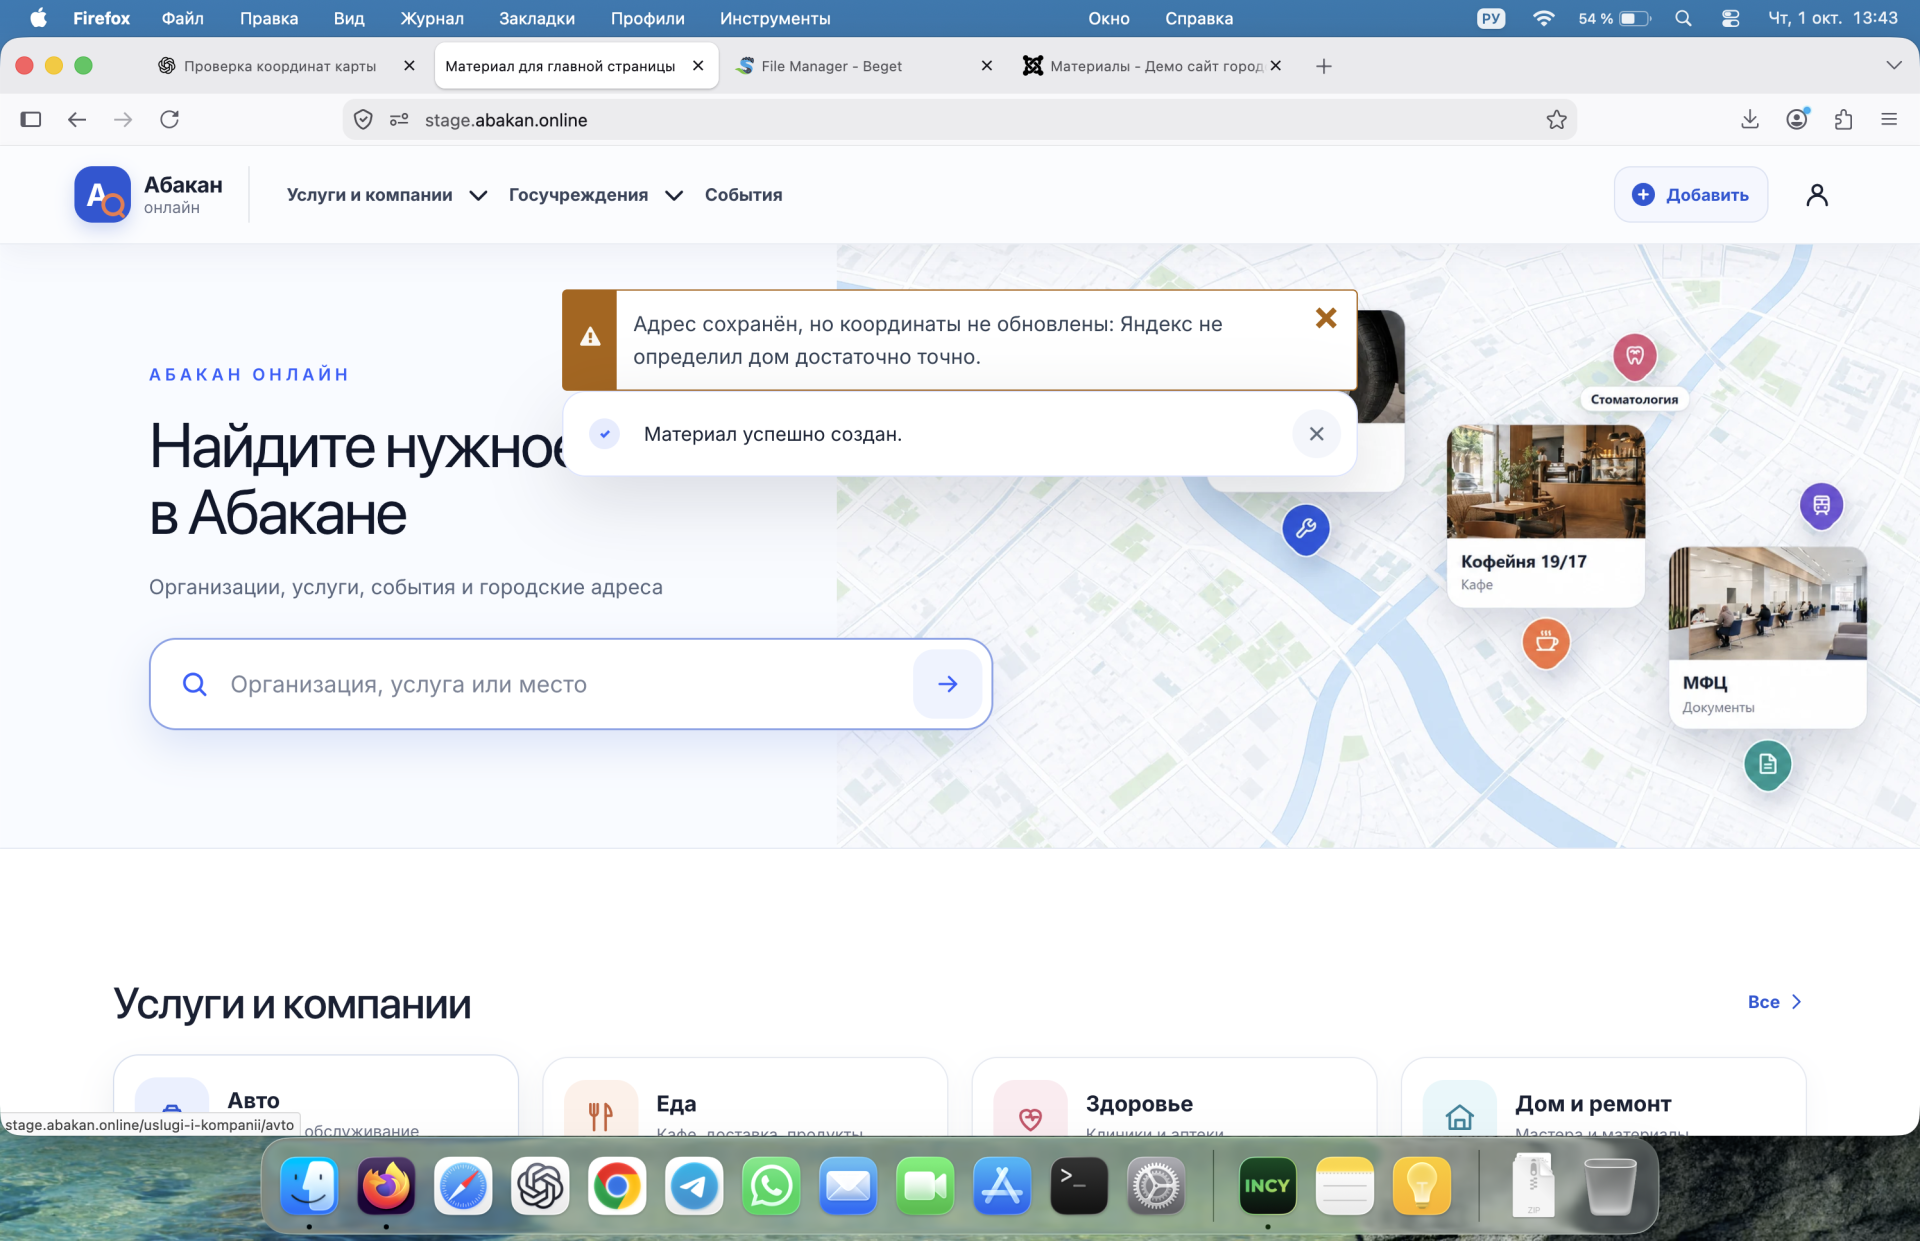Toggle the Firefox sidebar icon

[31, 120]
